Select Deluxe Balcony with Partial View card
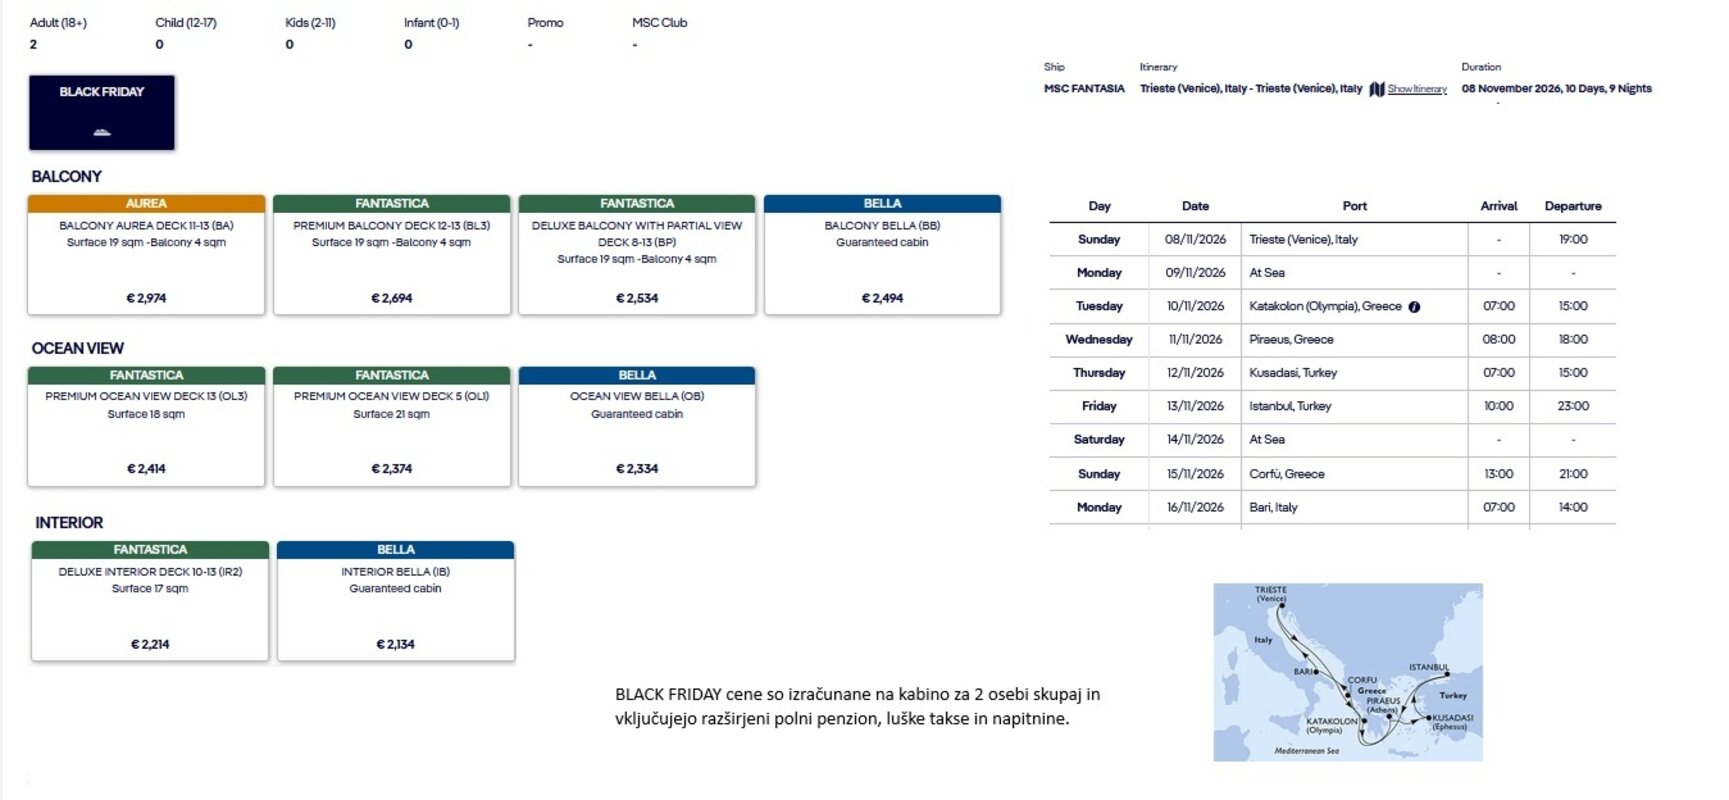The width and height of the screenshot is (1729, 800). tap(637, 255)
